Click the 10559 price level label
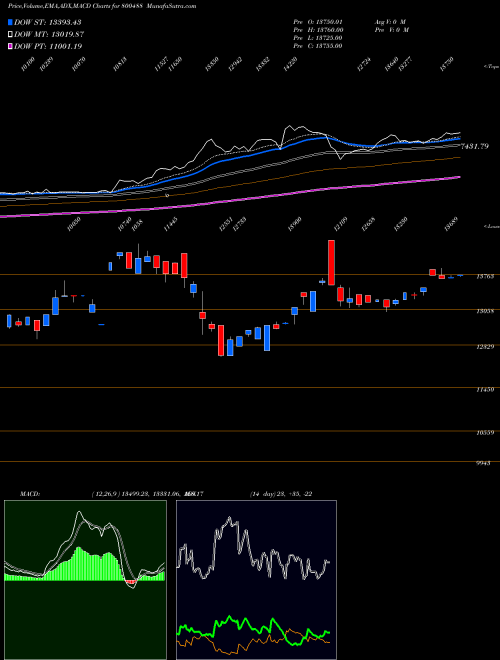The image size is (500, 660). click(484, 433)
